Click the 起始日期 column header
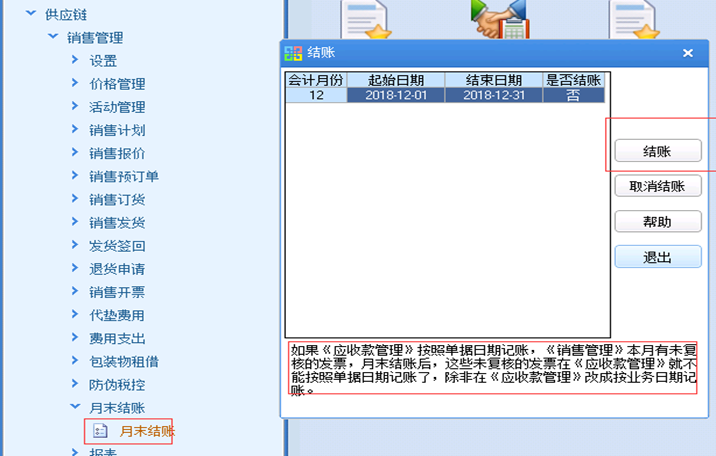 point(395,79)
